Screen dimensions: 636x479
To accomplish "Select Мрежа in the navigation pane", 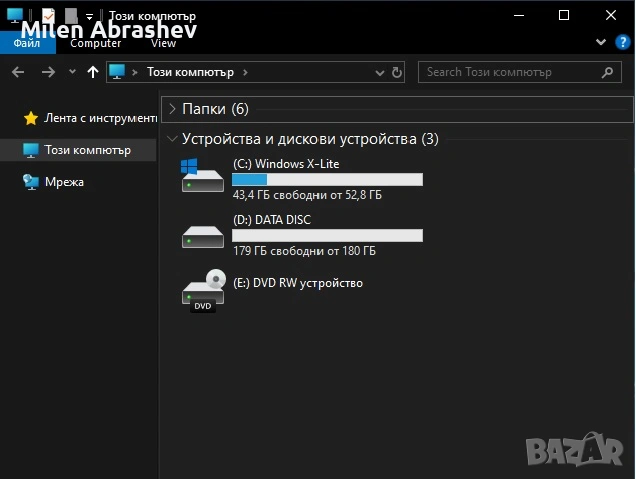I will 64,182.
